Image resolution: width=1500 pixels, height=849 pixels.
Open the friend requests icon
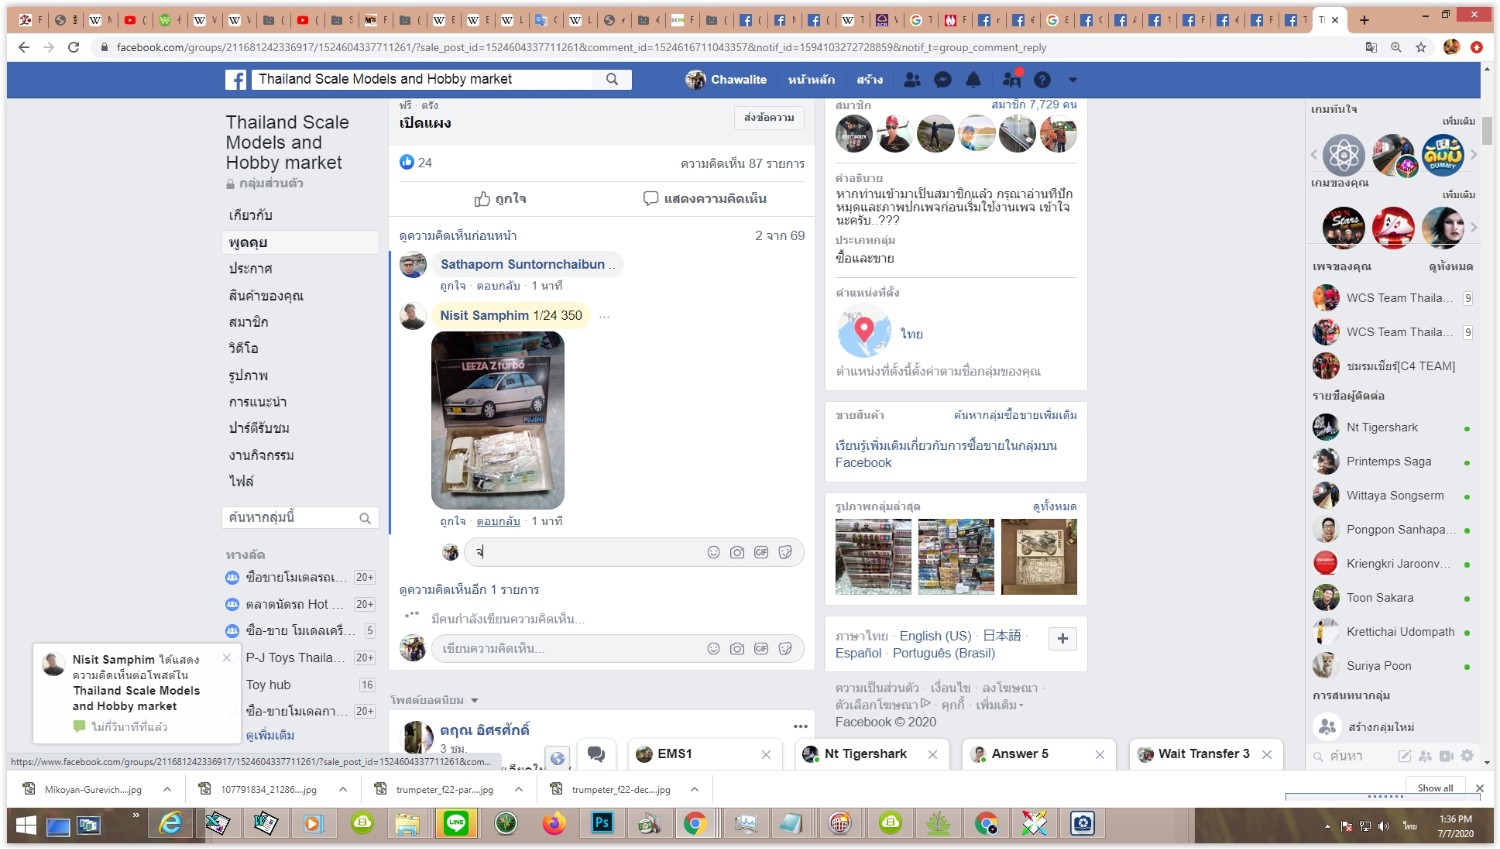(x=912, y=80)
